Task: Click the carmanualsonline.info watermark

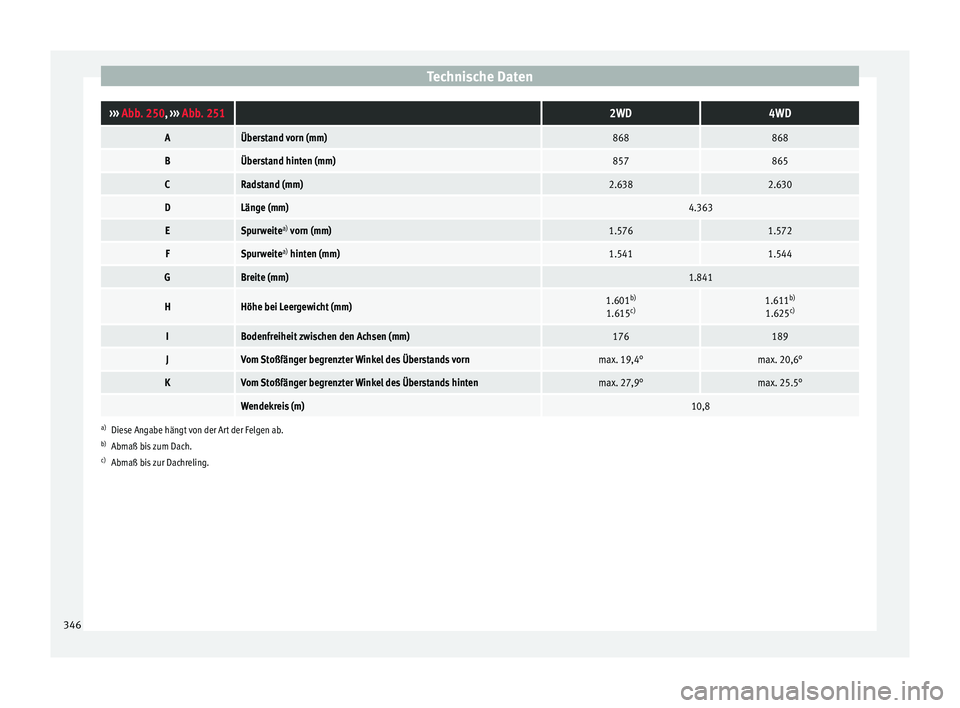Action: click(812, 691)
